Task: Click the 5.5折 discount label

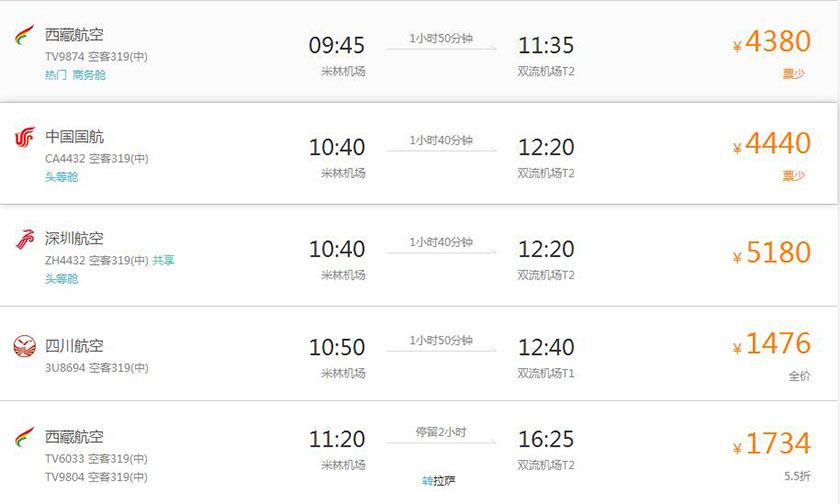Action: (x=797, y=476)
